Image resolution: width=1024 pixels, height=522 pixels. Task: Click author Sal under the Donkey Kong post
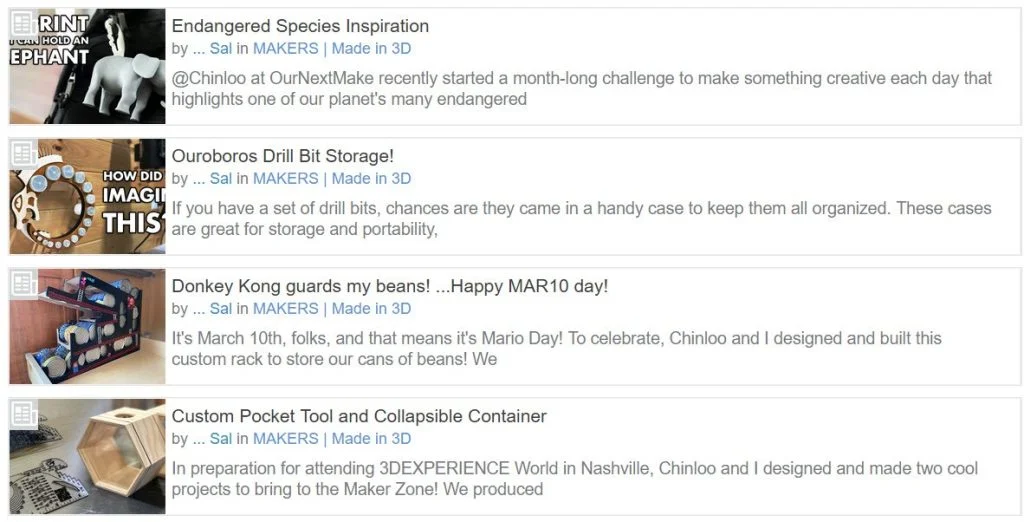point(221,308)
